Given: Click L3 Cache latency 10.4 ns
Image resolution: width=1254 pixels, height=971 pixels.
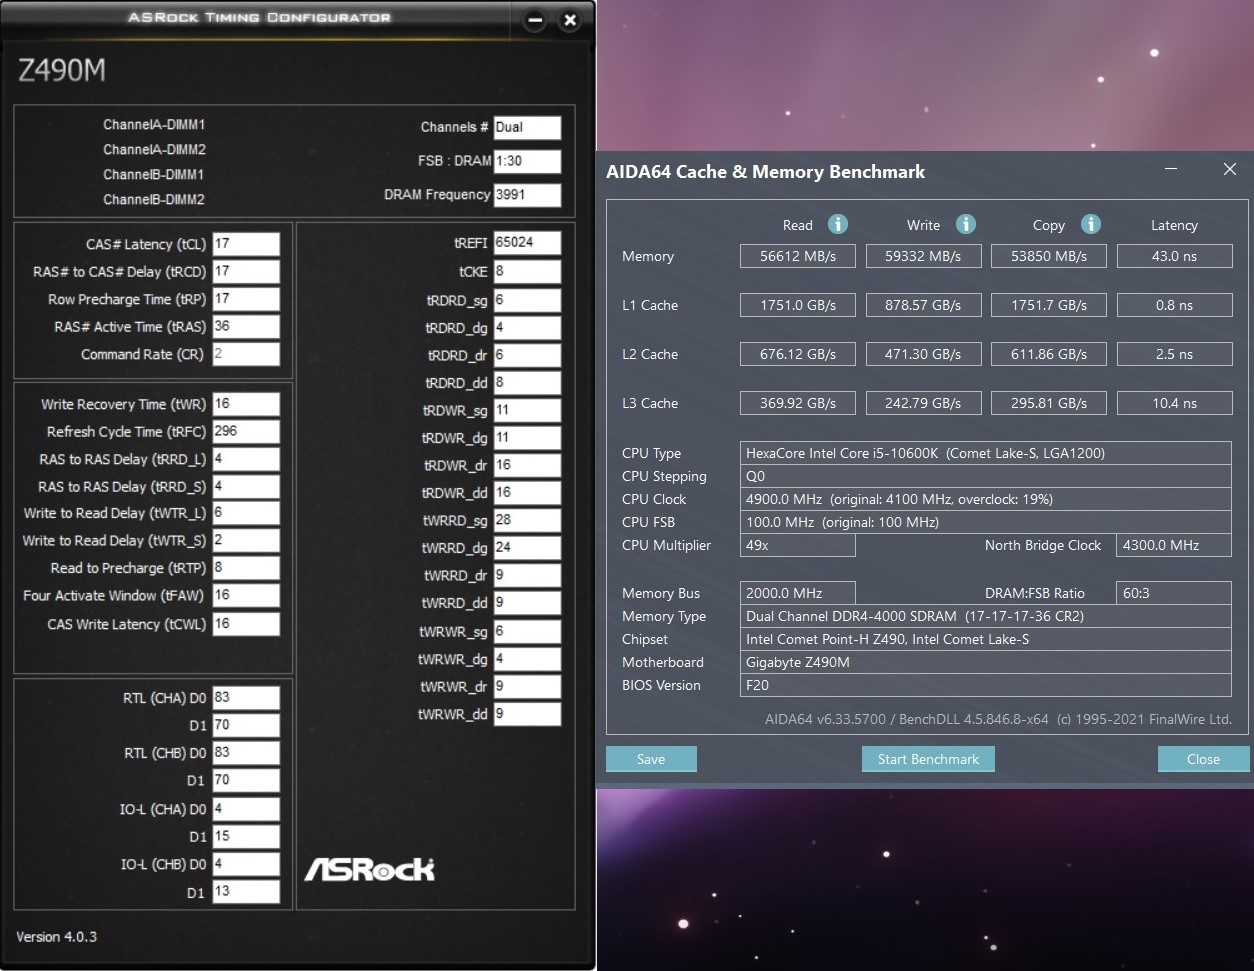Looking at the screenshot, I should tap(1174, 403).
